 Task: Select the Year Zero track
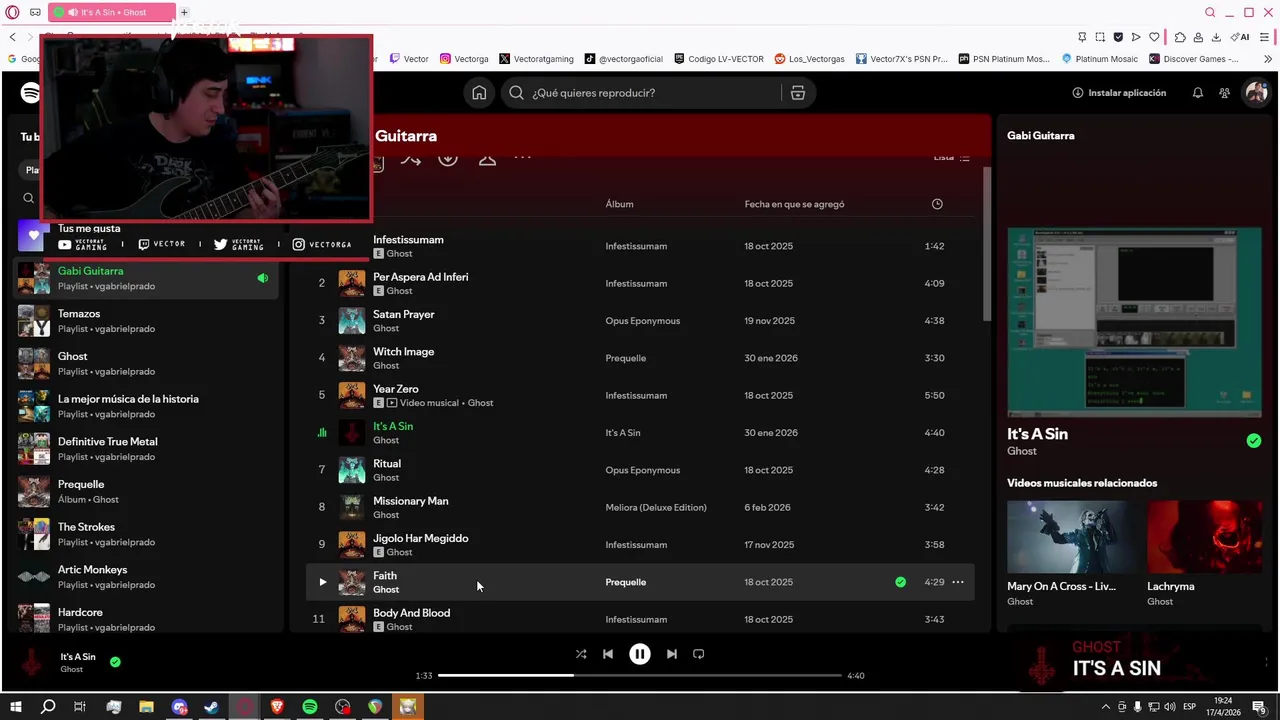(x=396, y=389)
